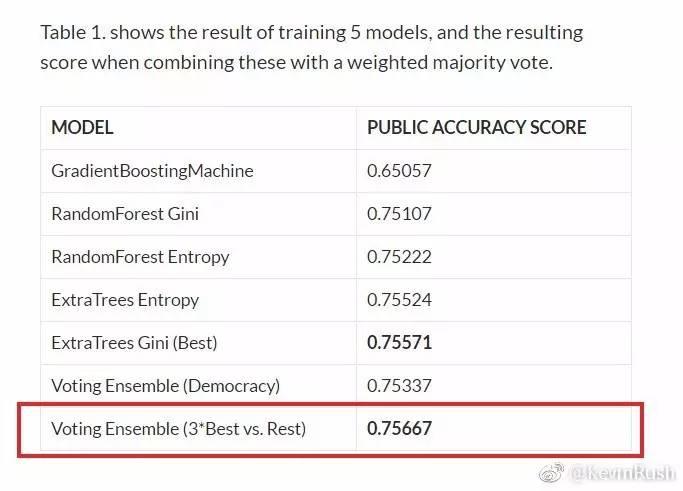Select the ExtraTrees Gini (Best) cell

click(x=134, y=343)
